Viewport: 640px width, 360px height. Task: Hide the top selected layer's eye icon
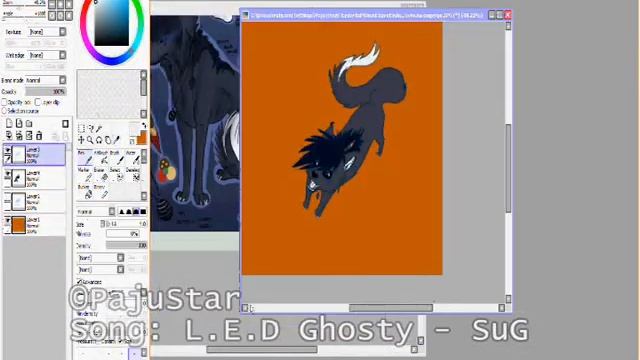click(7, 150)
